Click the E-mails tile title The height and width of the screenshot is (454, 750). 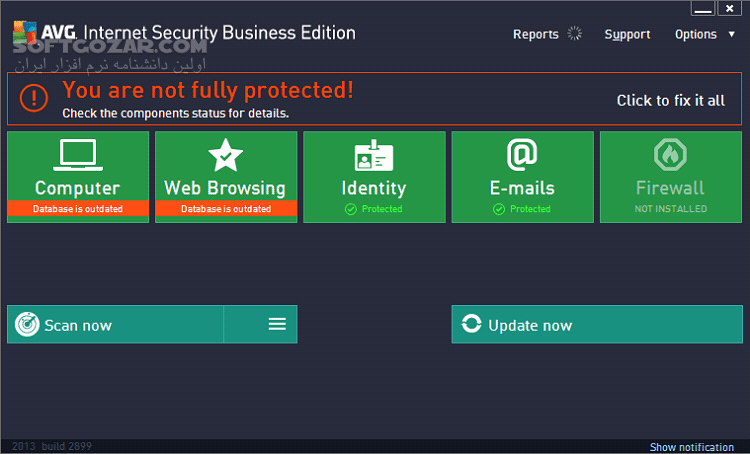522,188
